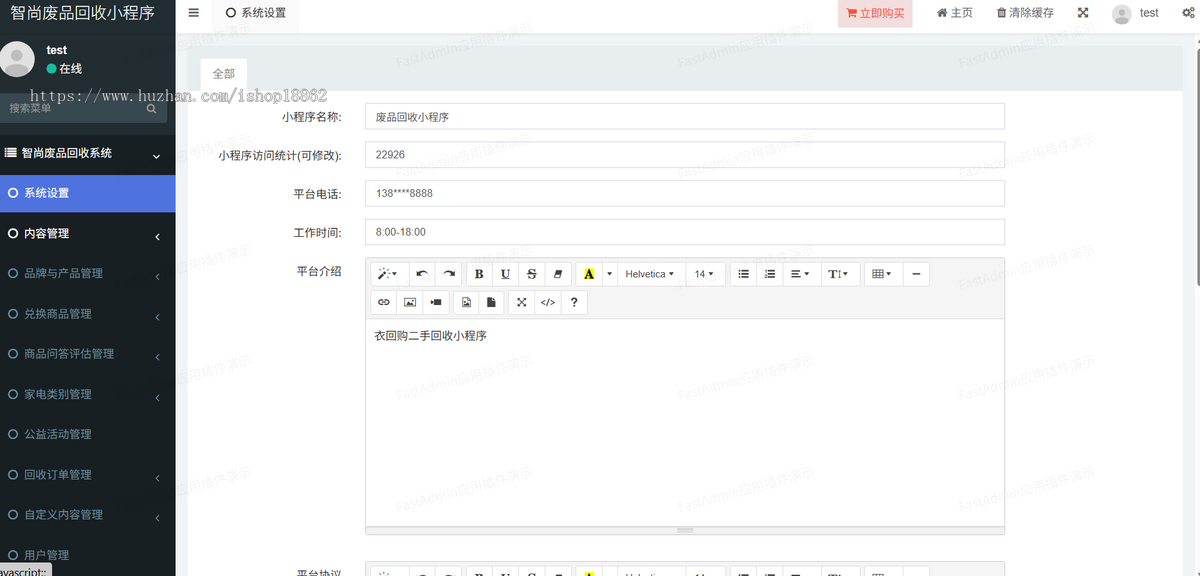Select the 全部 tab
The width and height of the screenshot is (1200, 576).
point(224,74)
